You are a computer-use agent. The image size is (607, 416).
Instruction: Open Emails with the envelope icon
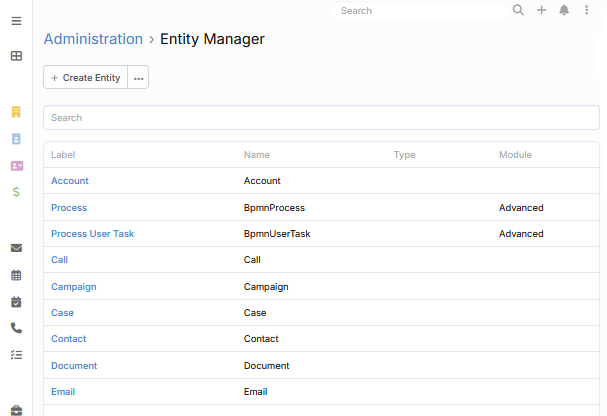(x=16, y=248)
